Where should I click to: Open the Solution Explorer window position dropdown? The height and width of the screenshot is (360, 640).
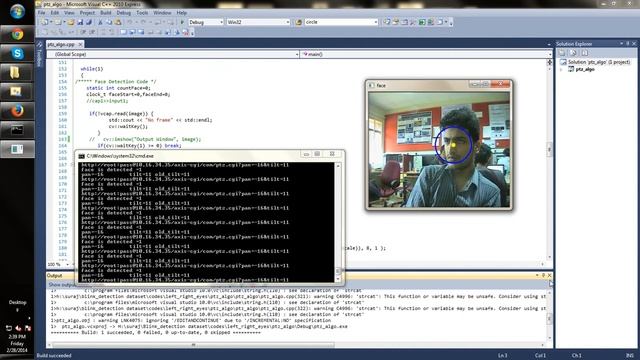click(622, 44)
